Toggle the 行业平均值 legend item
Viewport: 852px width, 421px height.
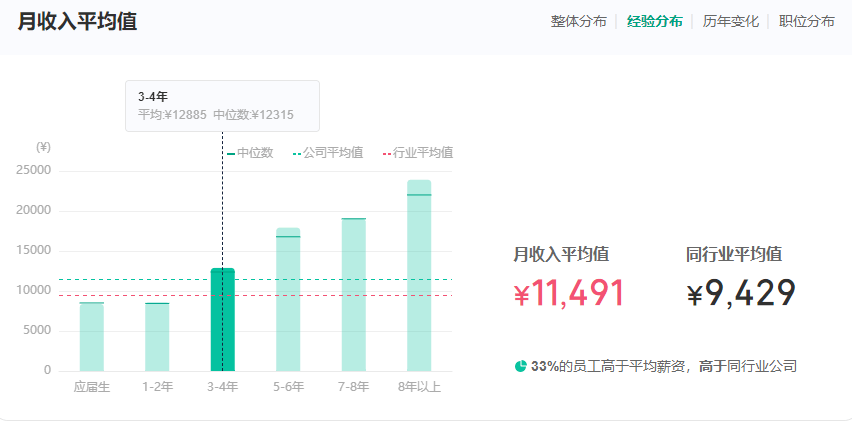click(417, 153)
